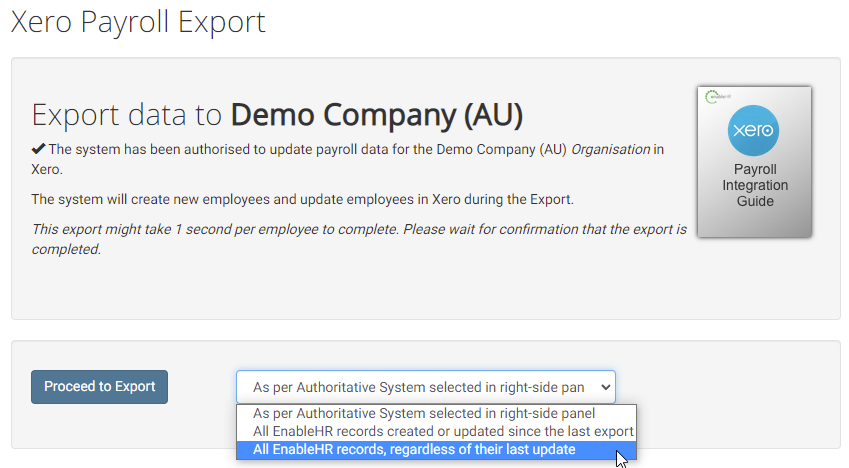Open the export scope dropdown box
The image size is (849, 468).
coord(426,387)
